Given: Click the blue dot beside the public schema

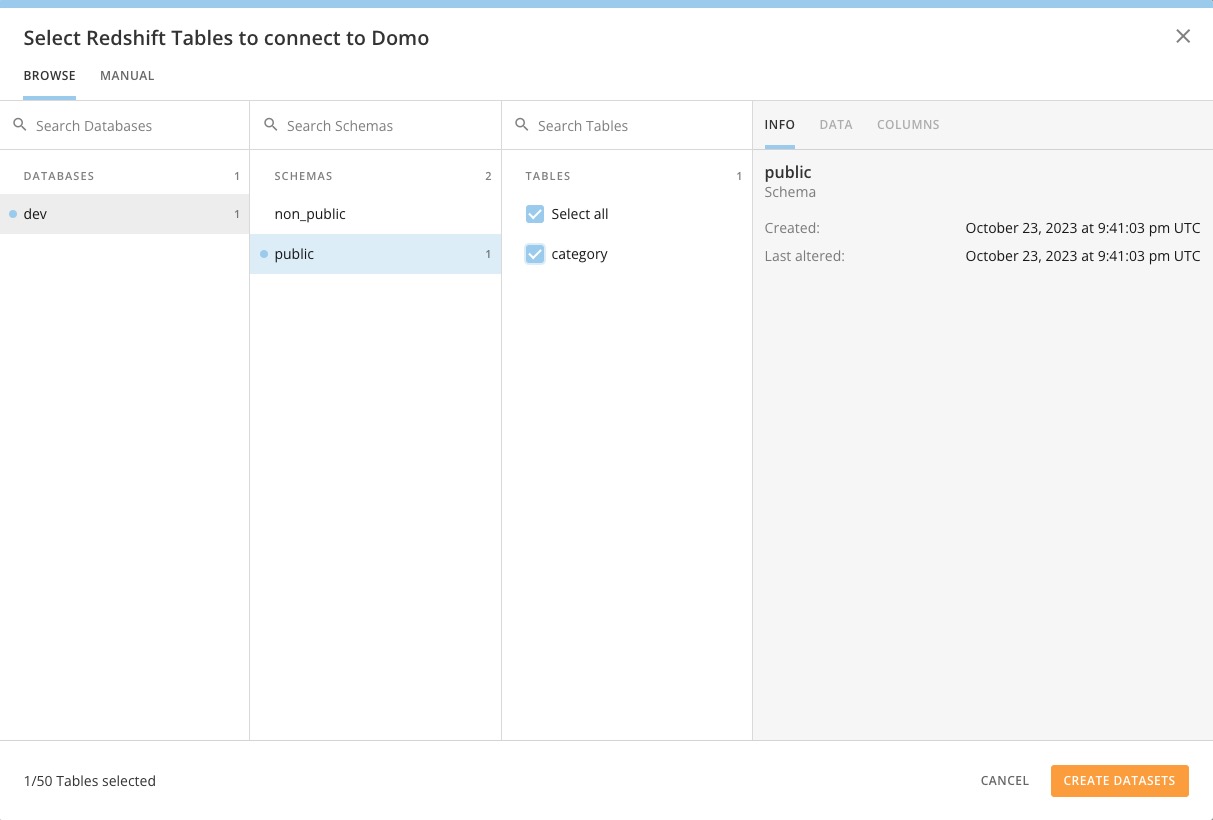Looking at the screenshot, I should click(x=263, y=253).
